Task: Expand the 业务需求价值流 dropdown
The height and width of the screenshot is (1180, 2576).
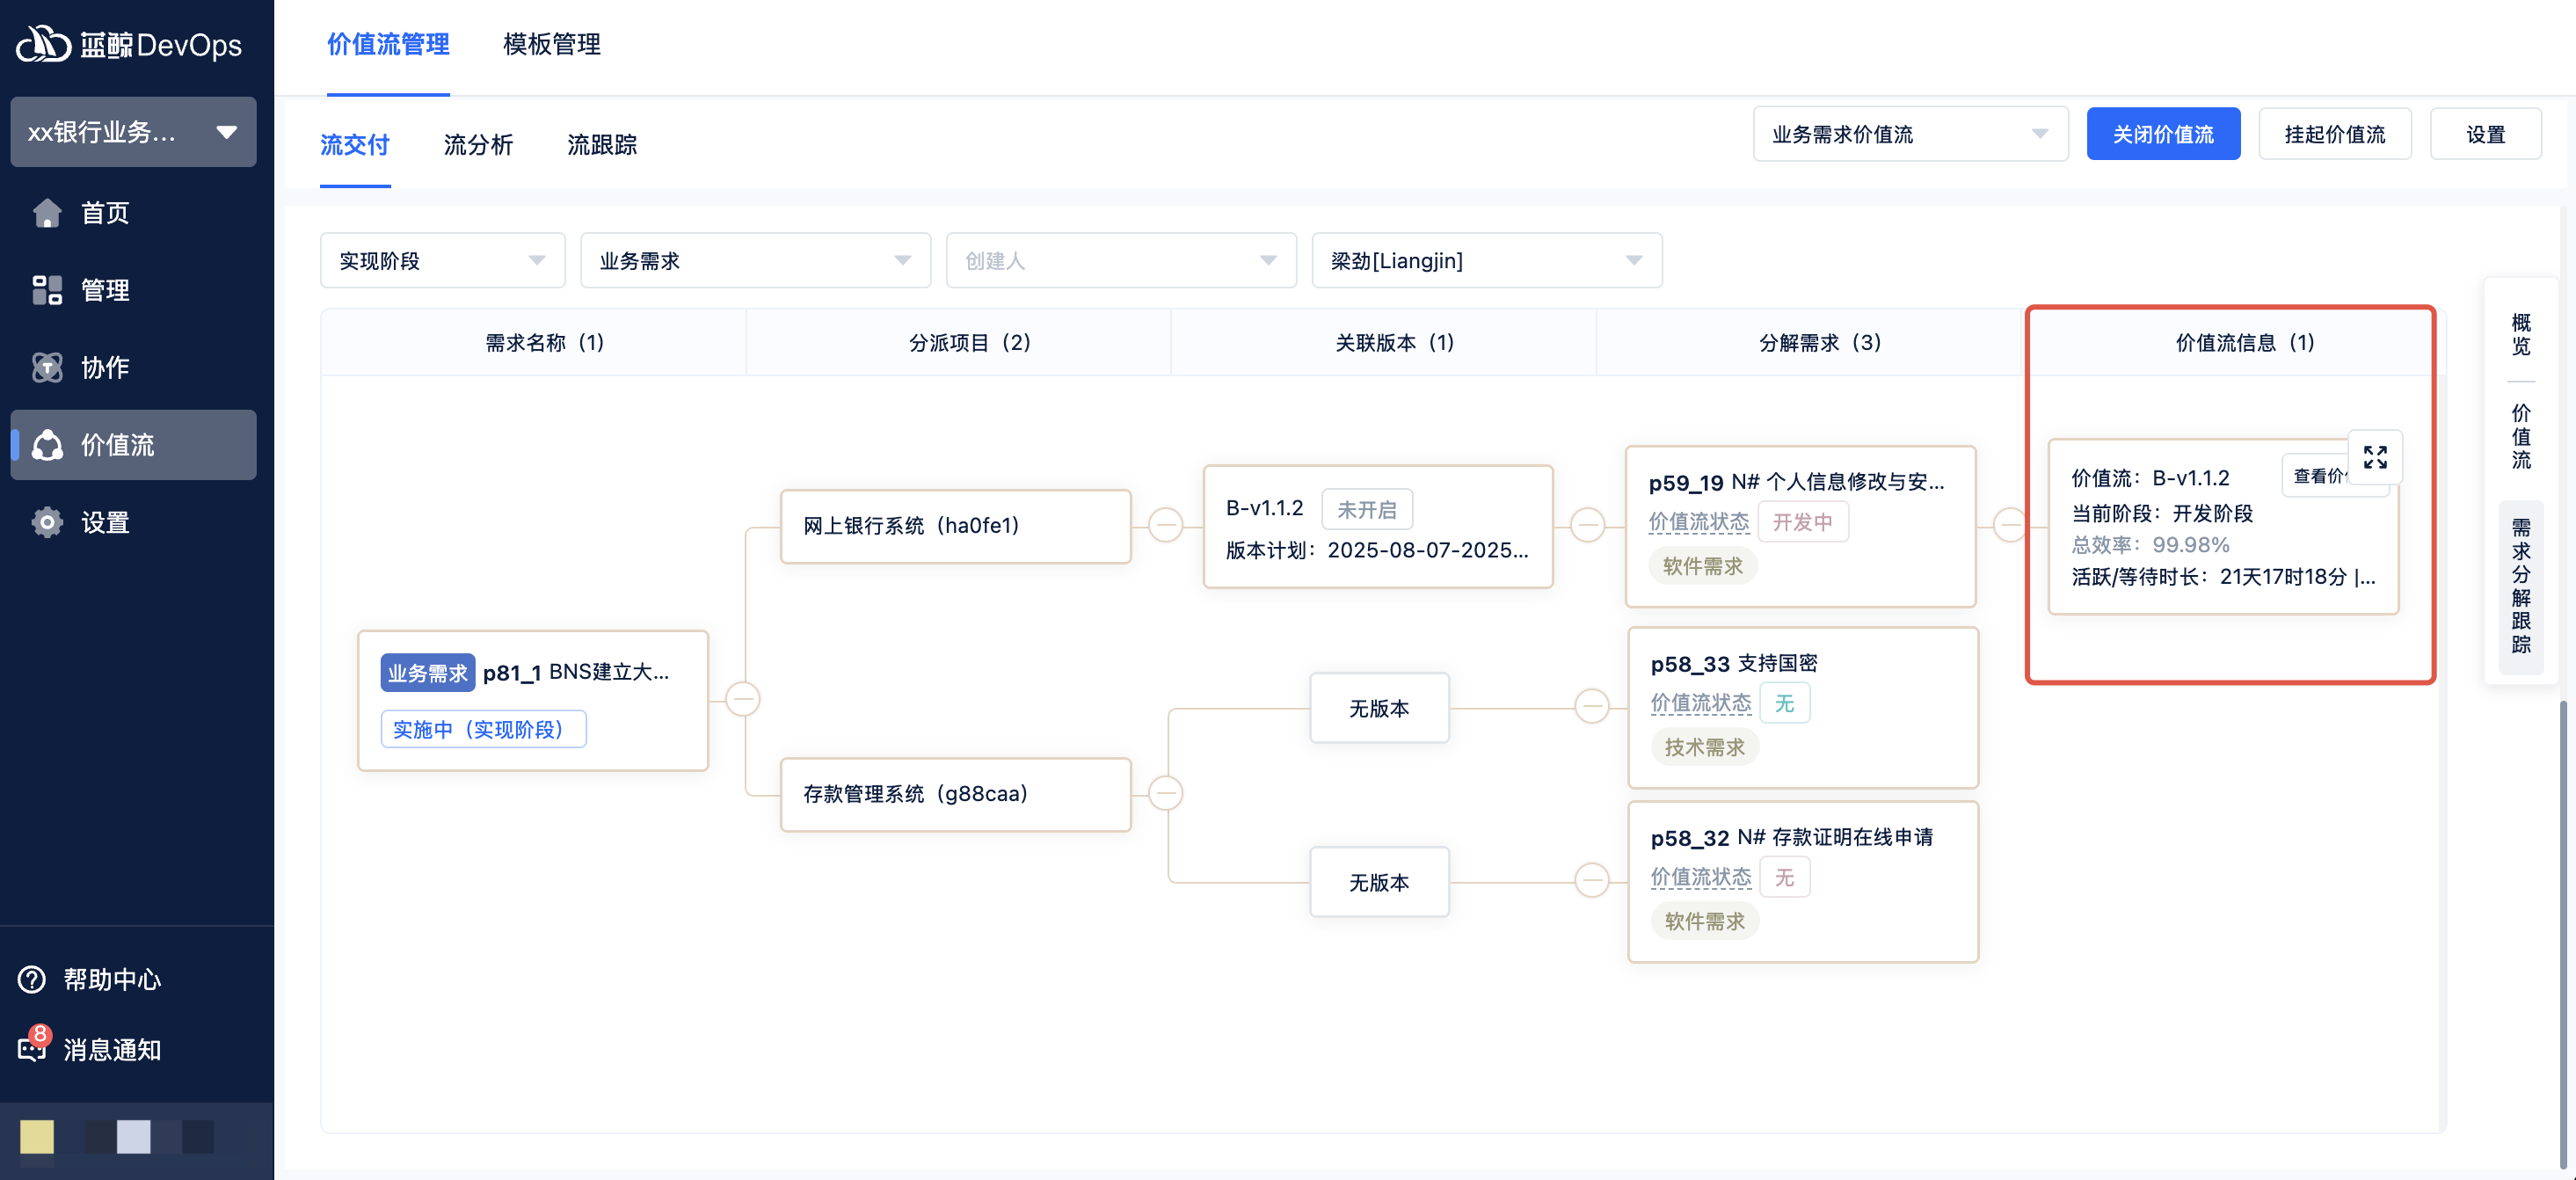Action: pyautogui.click(x=1909, y=134)
